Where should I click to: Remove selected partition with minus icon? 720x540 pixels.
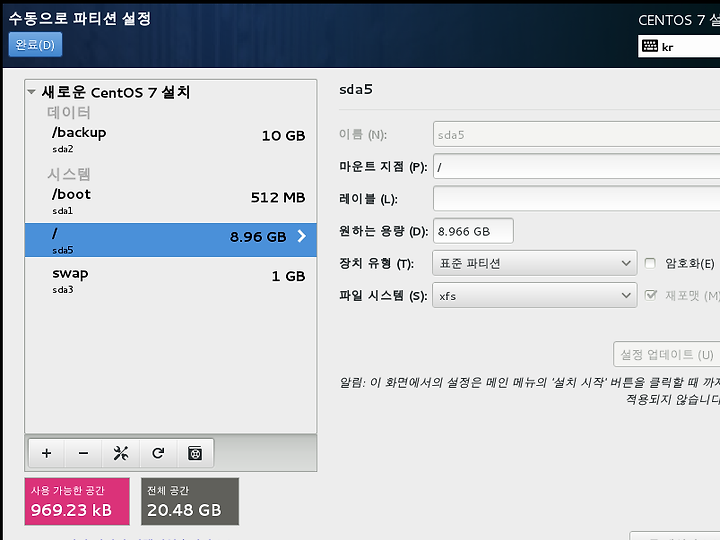[83, 453]
